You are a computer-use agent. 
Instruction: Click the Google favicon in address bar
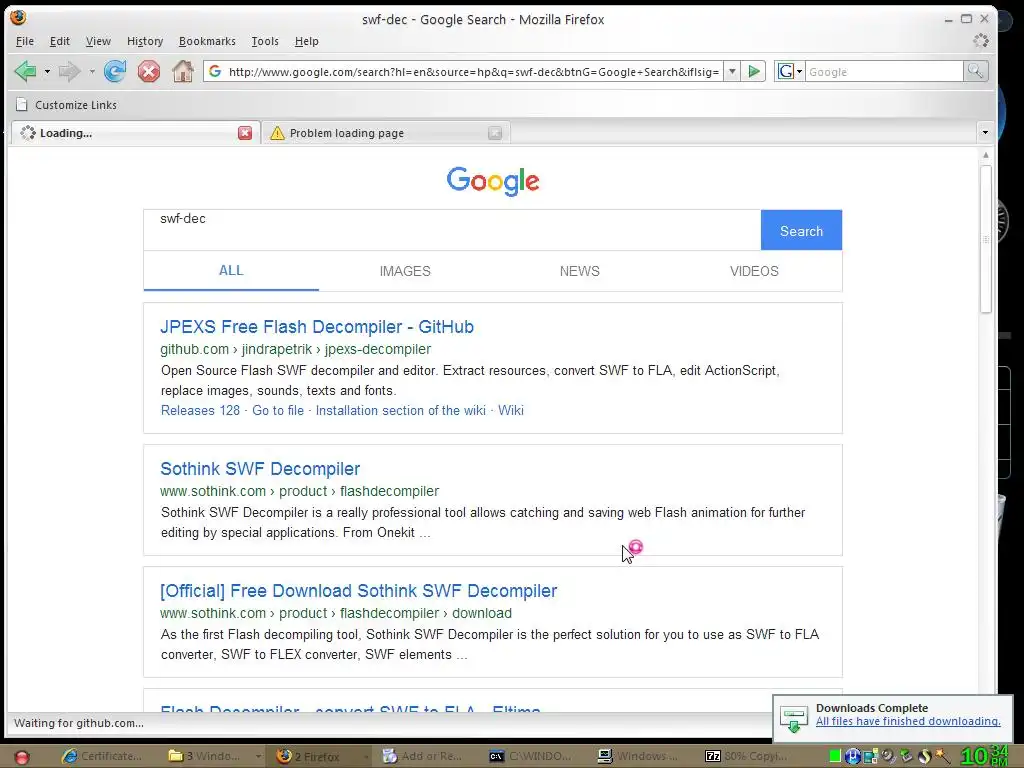pyautogui.click(x=215, y=71)
